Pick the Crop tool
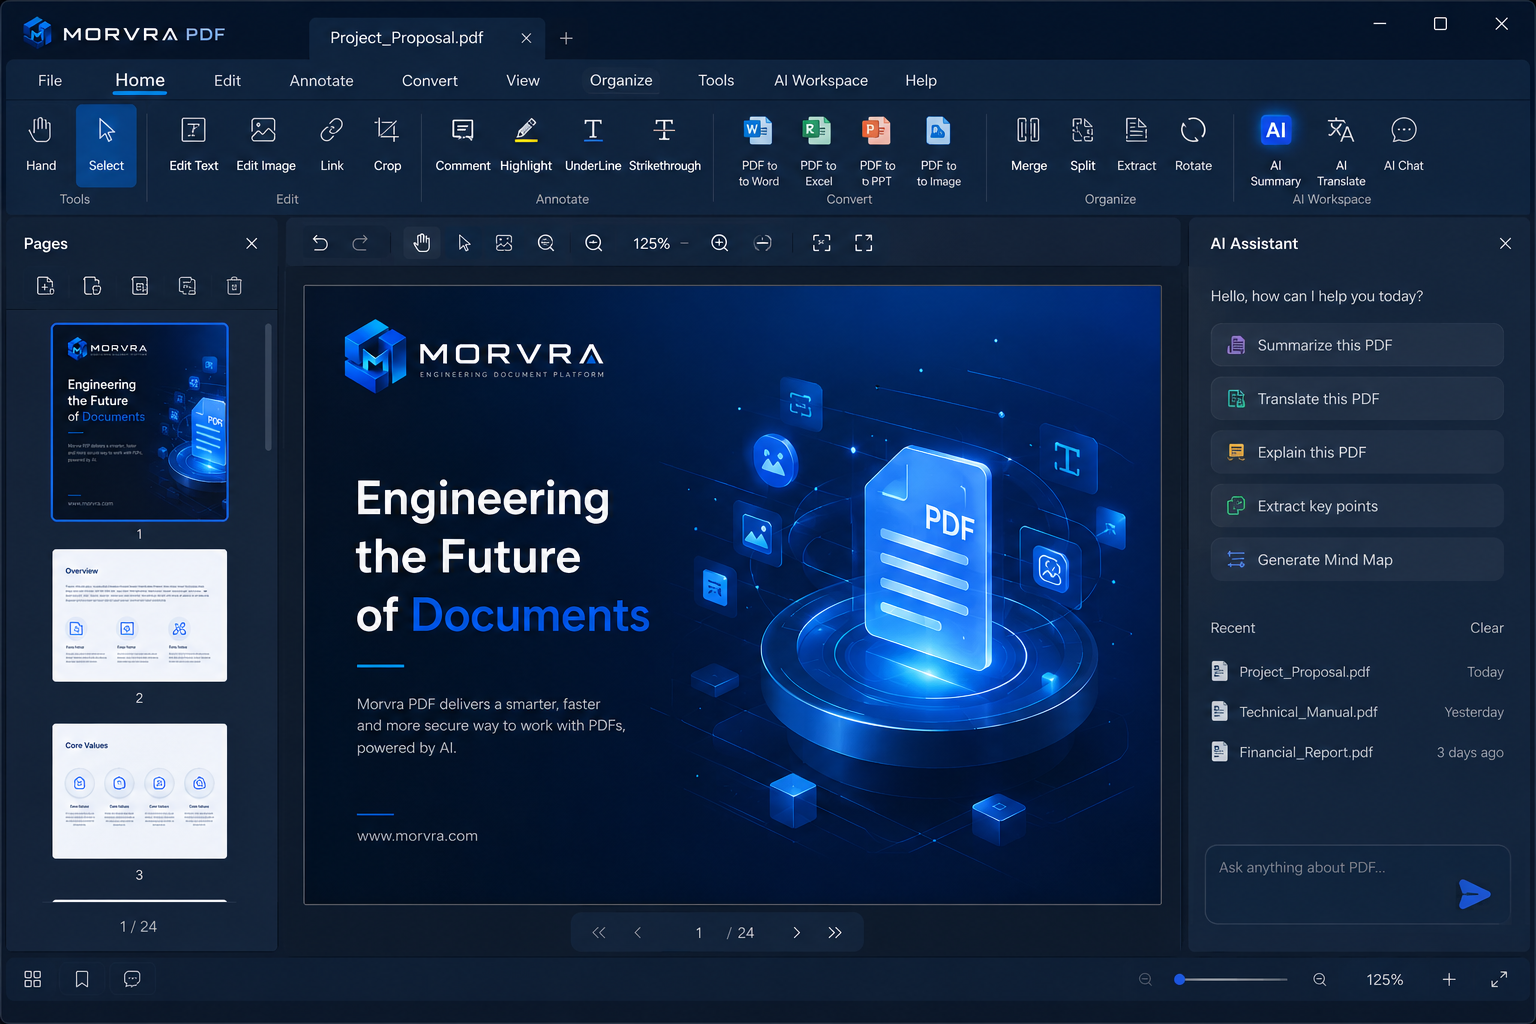The width and height of the screenshot is (1536, 1024). [387, 144]
